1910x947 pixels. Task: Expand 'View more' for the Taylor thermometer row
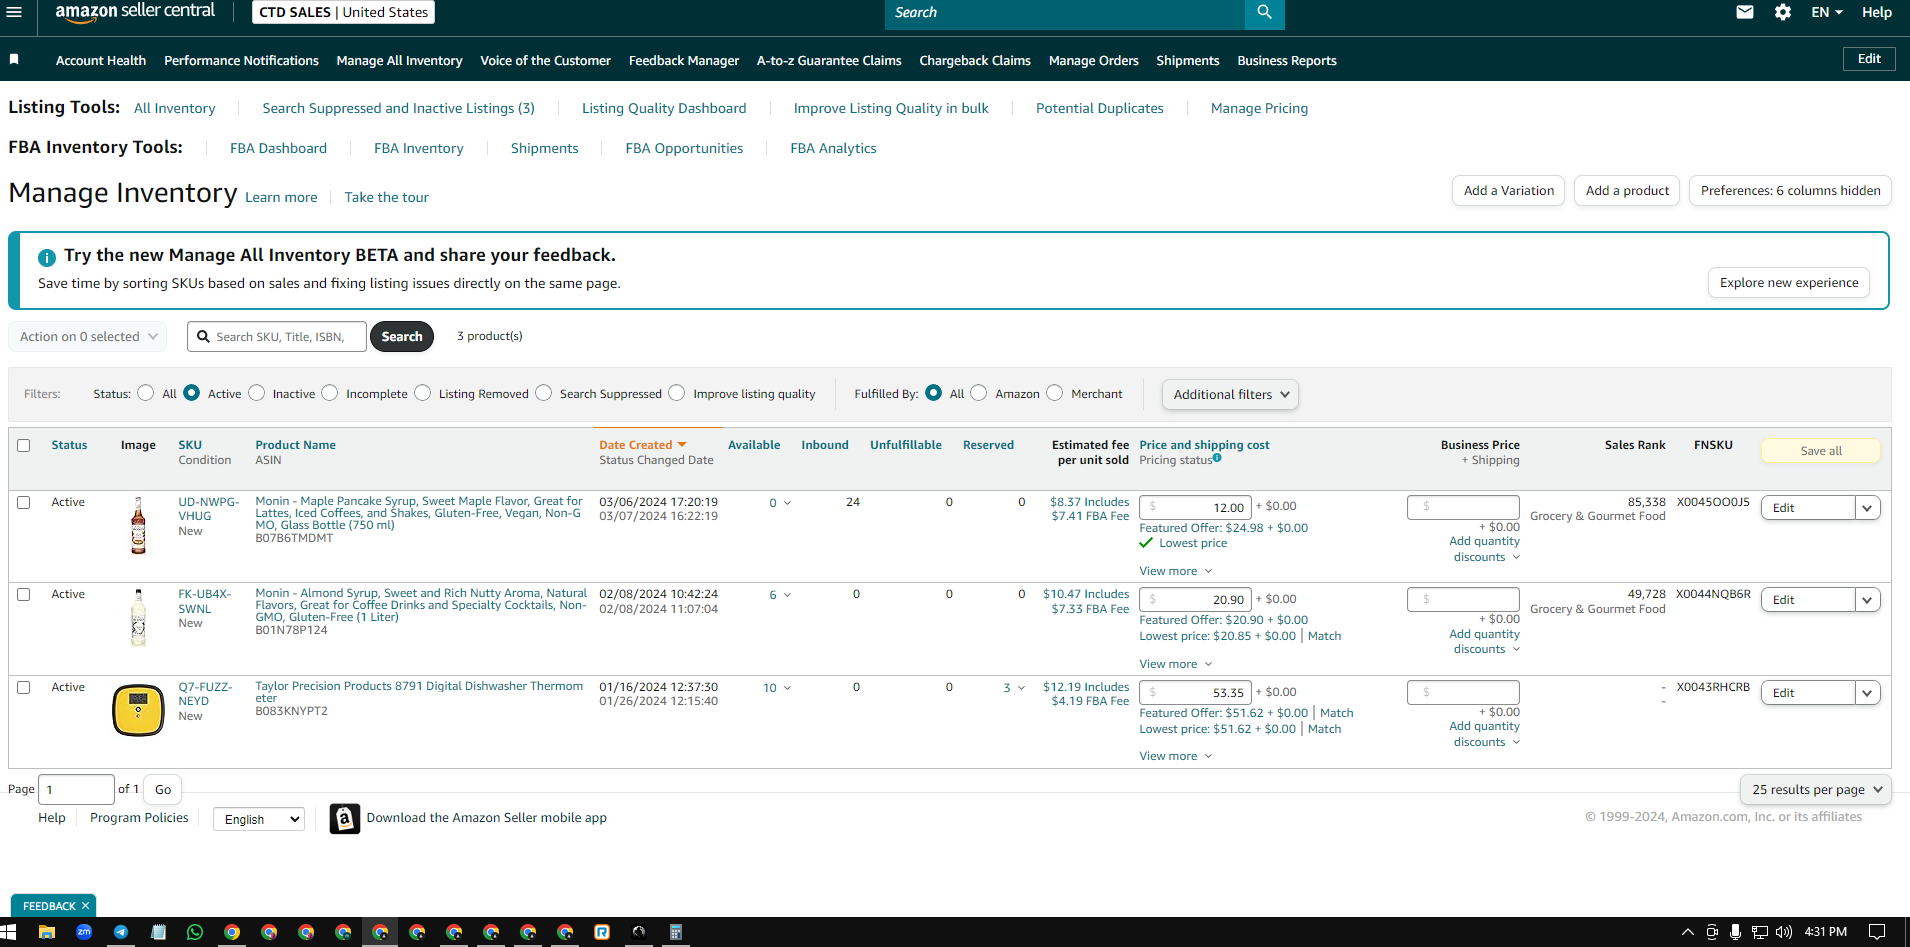1175,757
